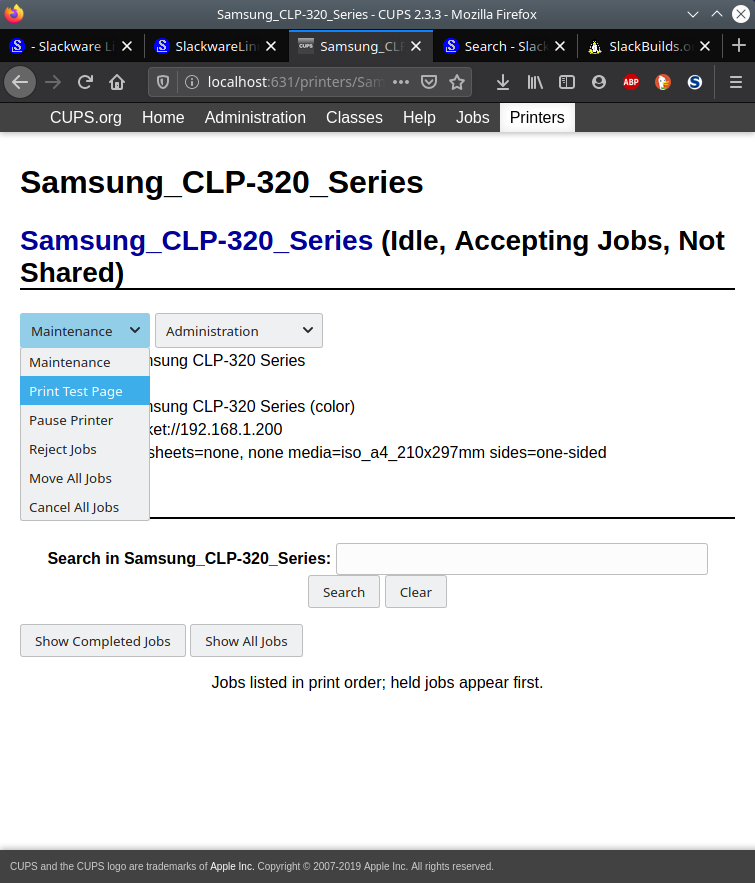755x883 pixels.
Task: Open the Firefox hamburger menu
Action: click(x=736, y=82)
